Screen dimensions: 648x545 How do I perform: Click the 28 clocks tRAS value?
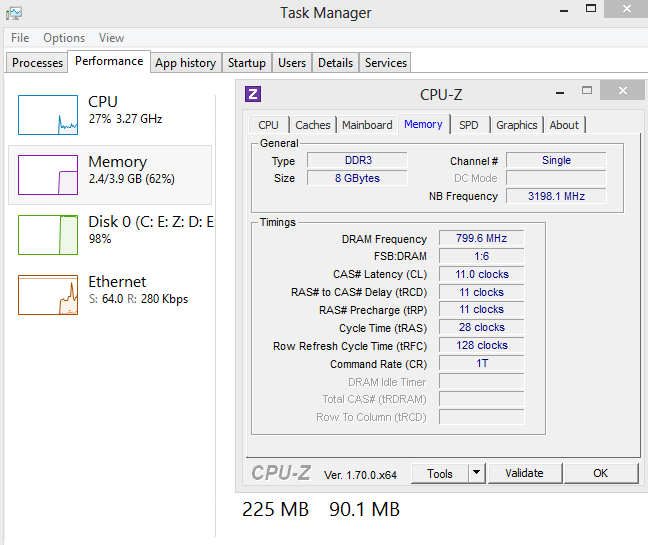[481, 327]
